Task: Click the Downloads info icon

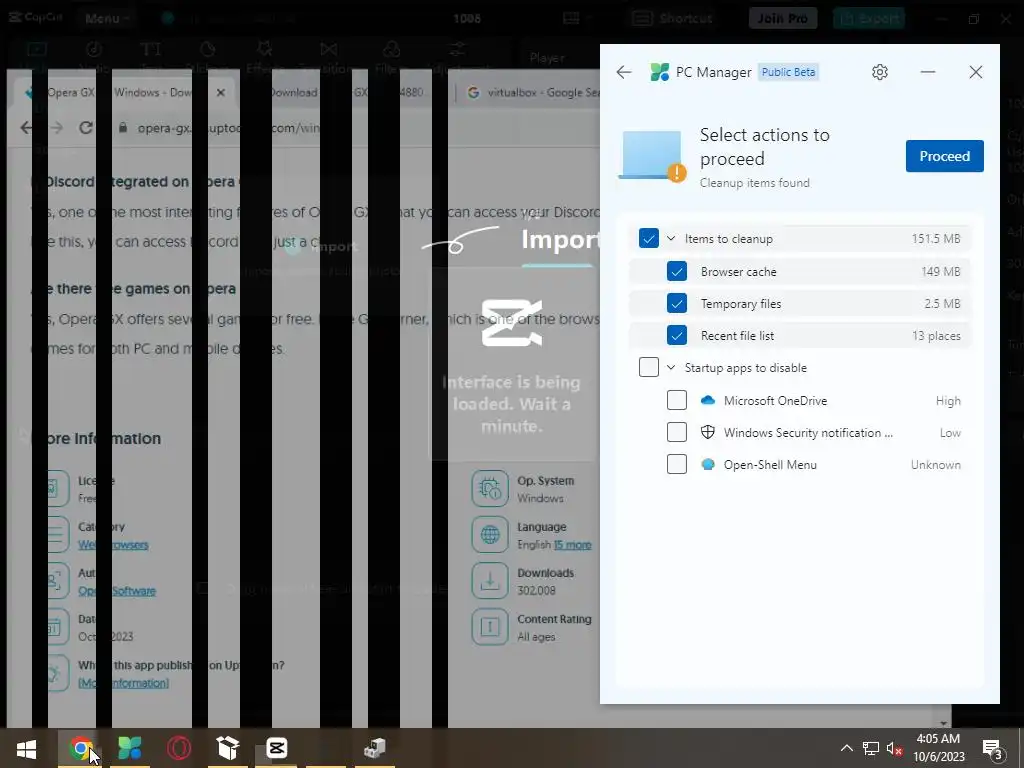Action: (x=490, y=580)
